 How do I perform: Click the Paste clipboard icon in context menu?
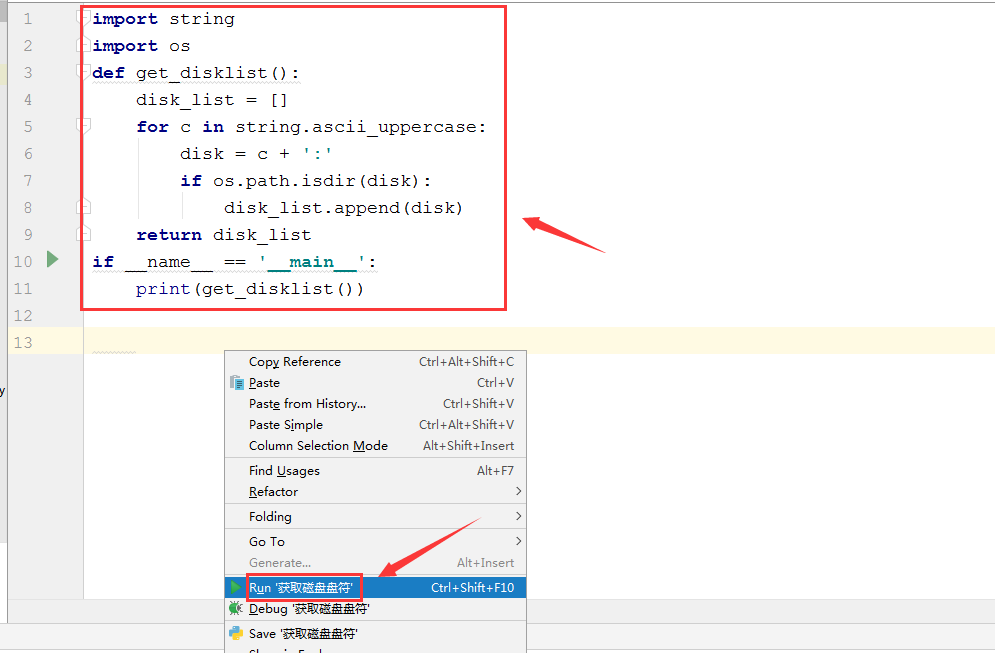tap(237, 383)
